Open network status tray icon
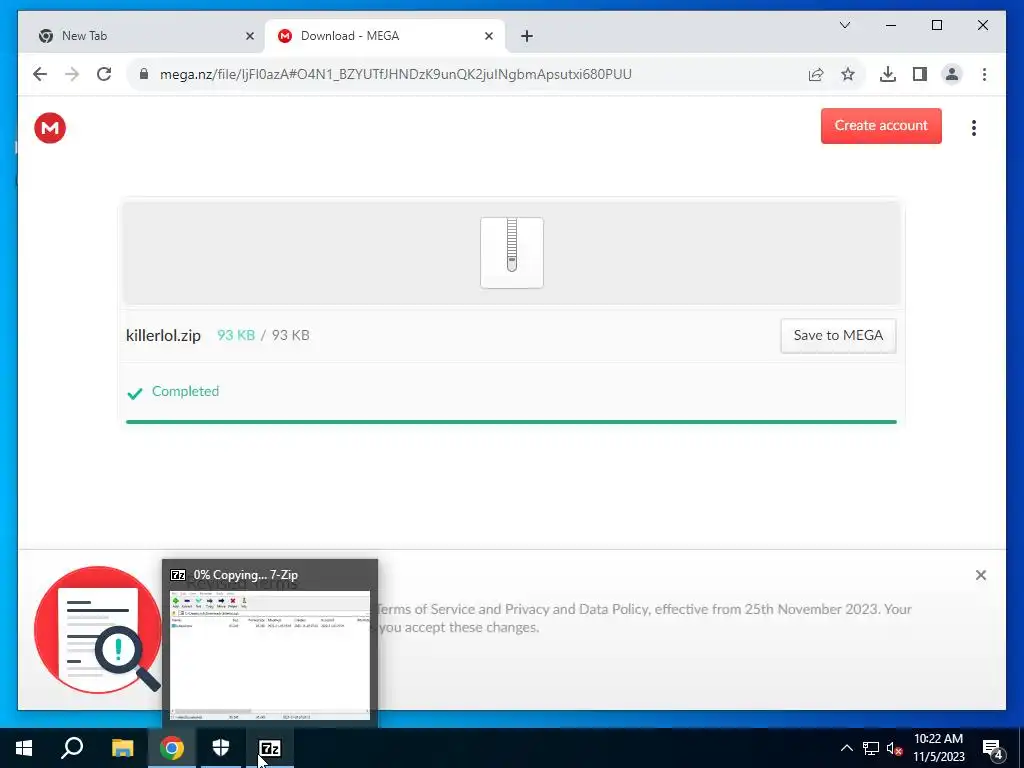 871,748
